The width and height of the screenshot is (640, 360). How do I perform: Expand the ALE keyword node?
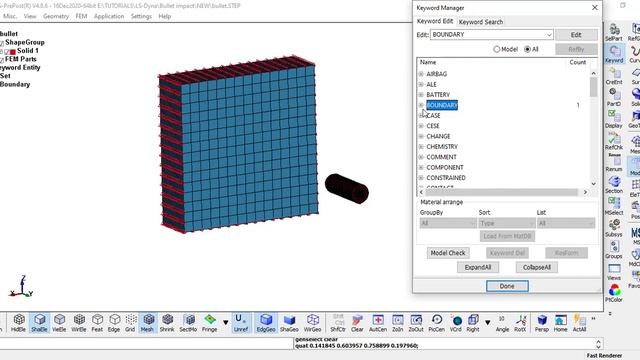pyautogui.click(x=421, y=84)
